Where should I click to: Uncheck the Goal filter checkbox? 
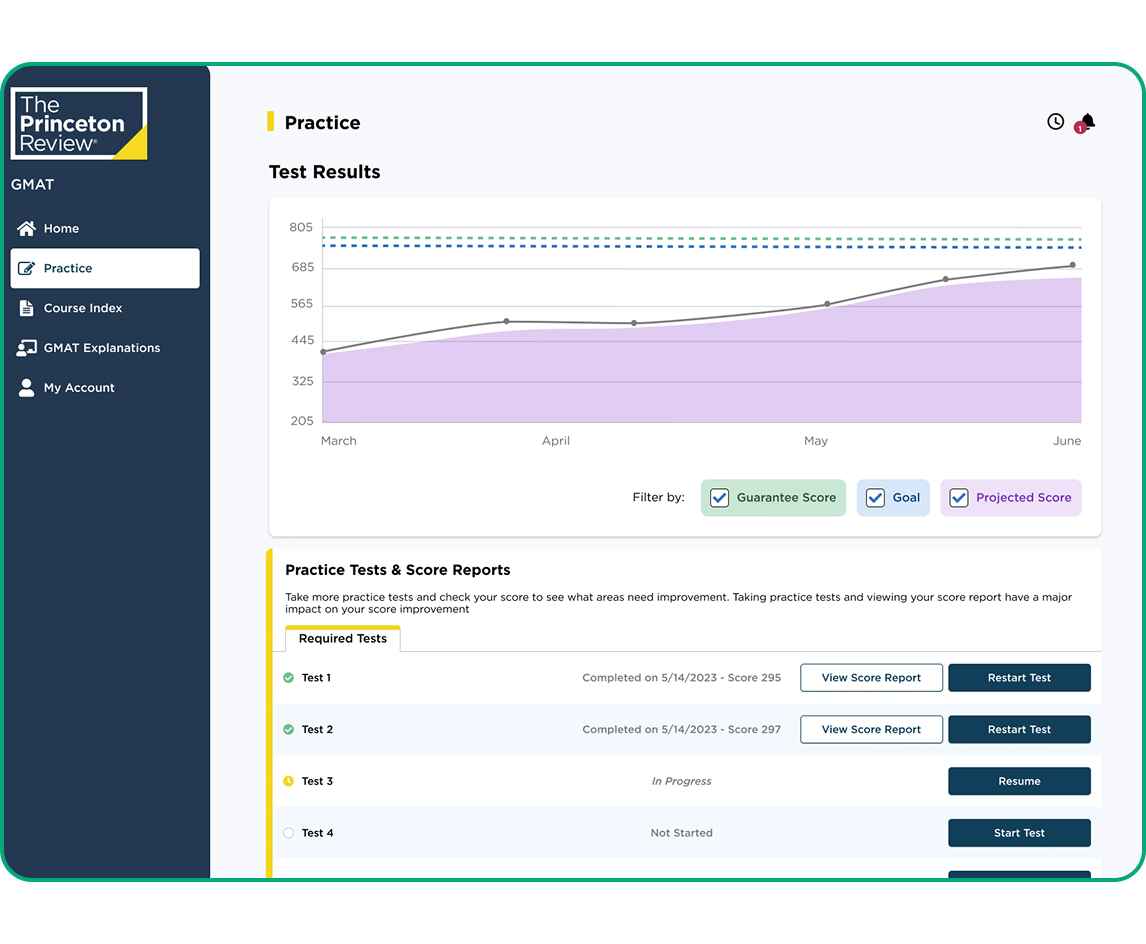[875, 498]
